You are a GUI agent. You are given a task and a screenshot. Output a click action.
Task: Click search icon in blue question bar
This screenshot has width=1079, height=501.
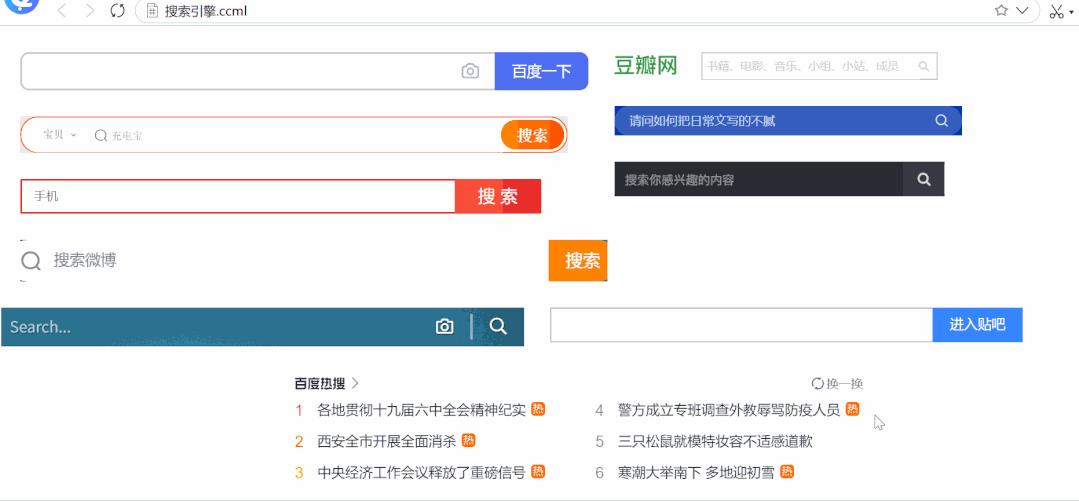pyautogui.click(x=941, y=121)
